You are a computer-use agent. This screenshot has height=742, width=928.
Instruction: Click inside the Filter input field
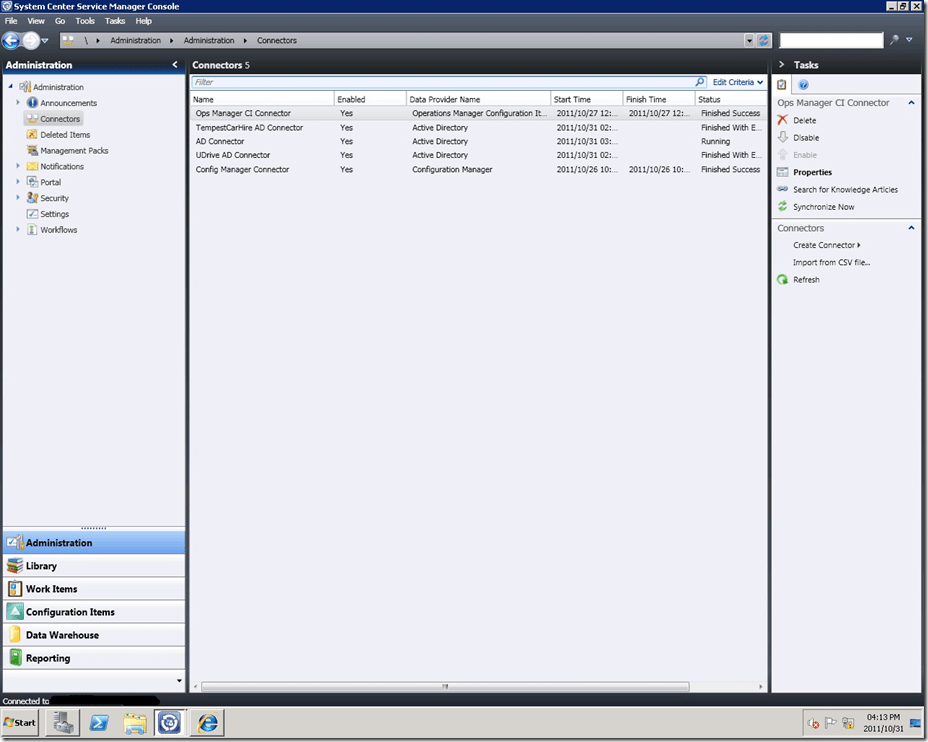(440, 82)
